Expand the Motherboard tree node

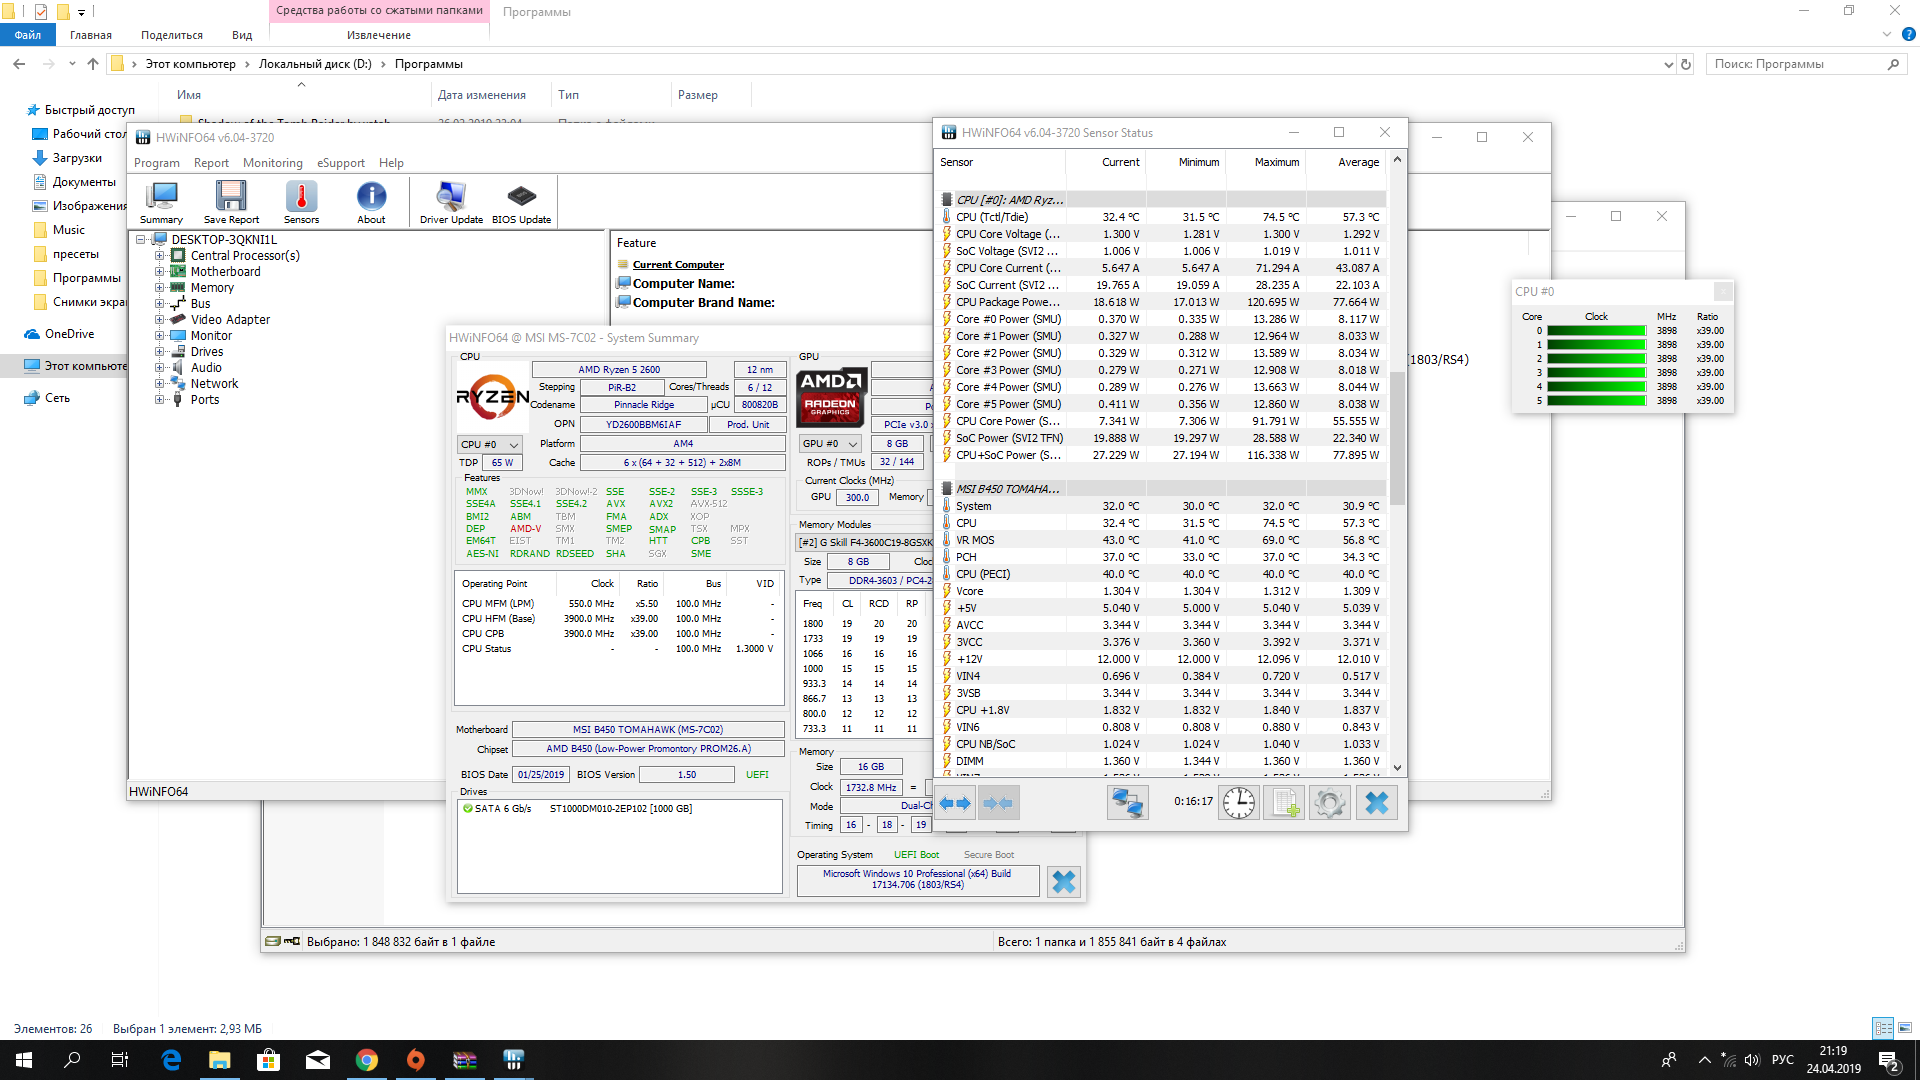click(159, 272)
